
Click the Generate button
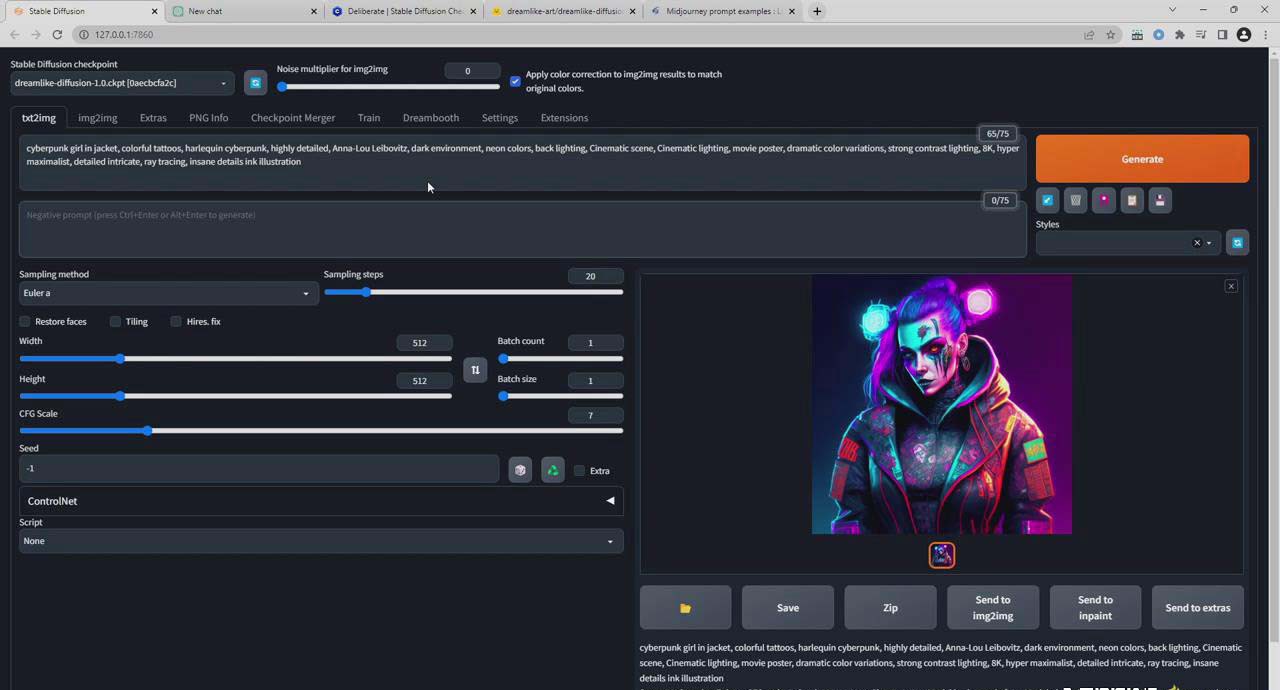pos(1142,159)
